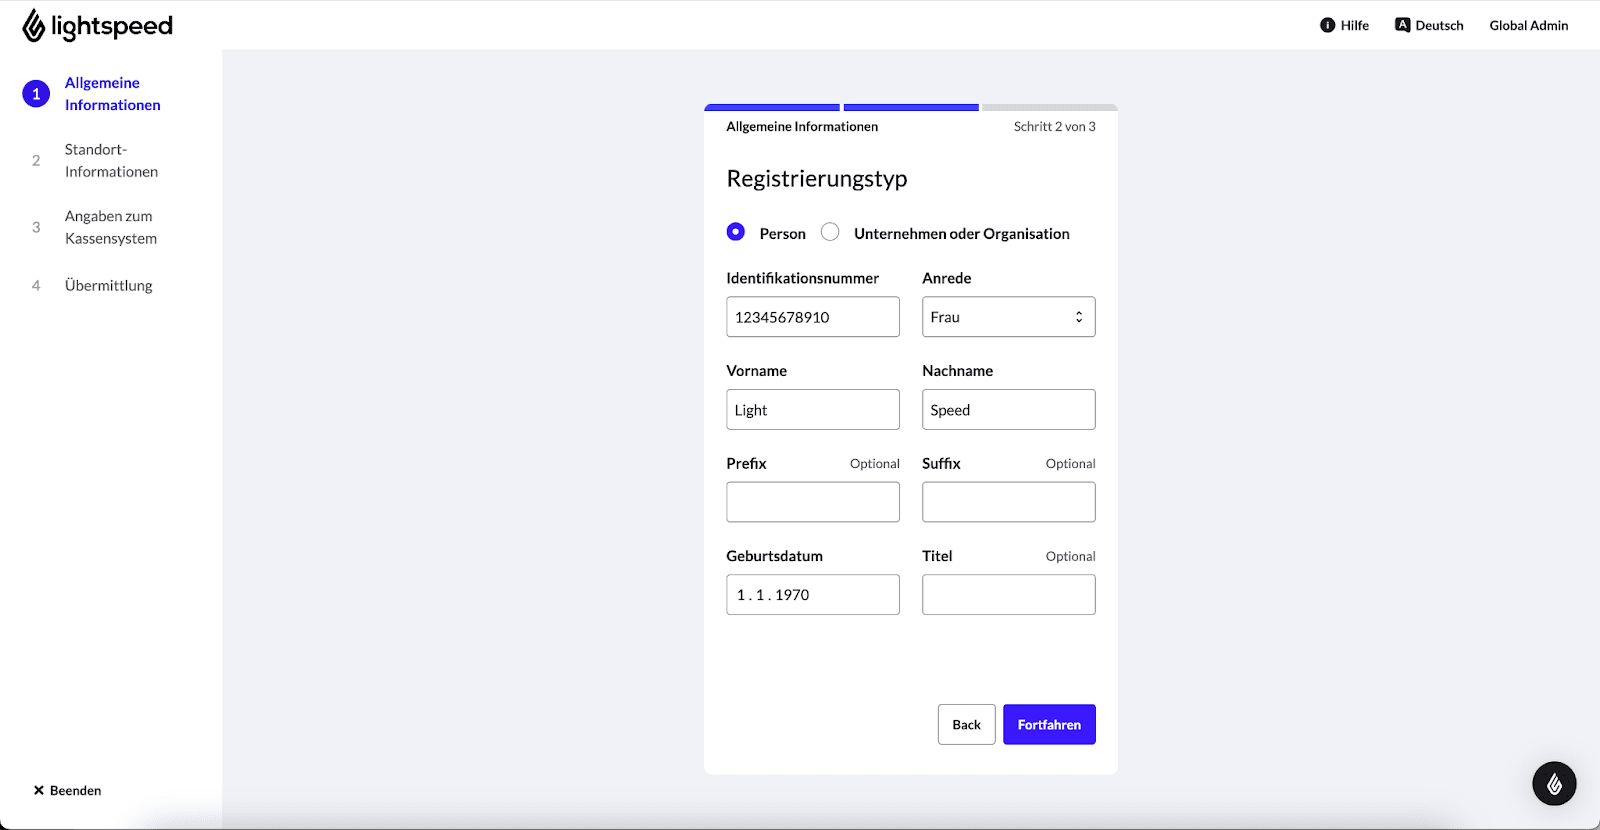The image size is (1600, 830).
Task: Open the Anrede dropdown
Action: coord(1008,317)
